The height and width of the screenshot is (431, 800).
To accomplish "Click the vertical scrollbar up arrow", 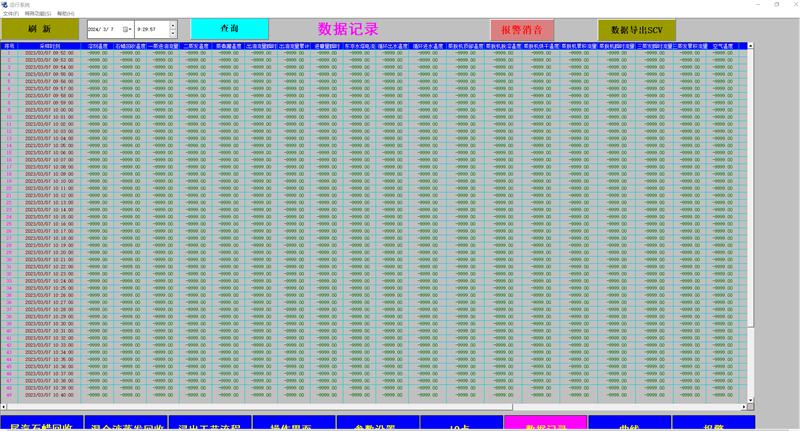I will point(751,46).
